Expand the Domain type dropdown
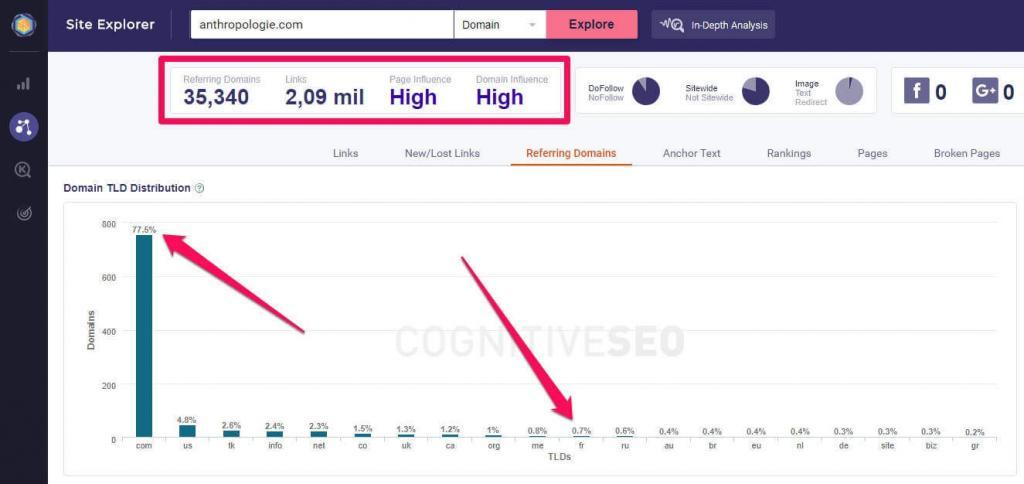The height and width of the screenshot is (484, 1024). (x=499, y=24)
